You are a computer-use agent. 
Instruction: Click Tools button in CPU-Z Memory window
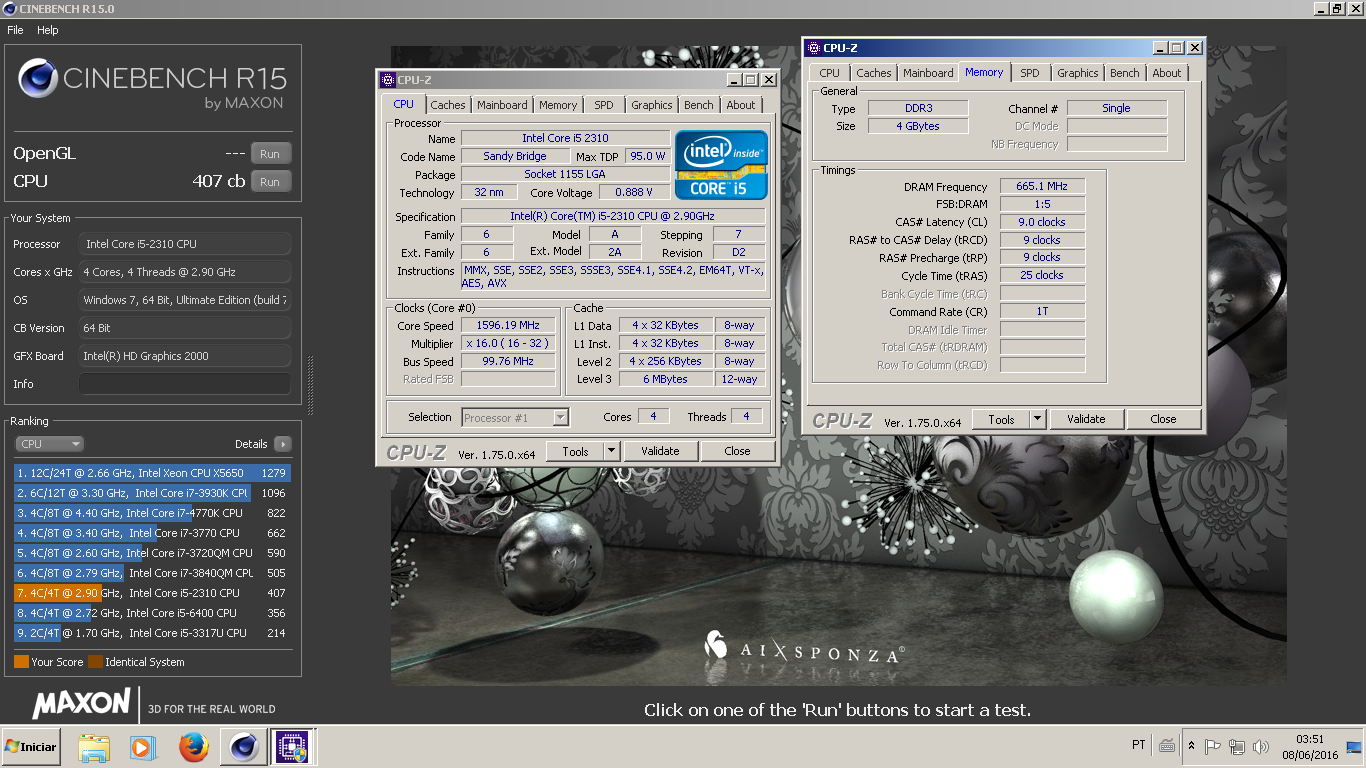[1001, 420]
